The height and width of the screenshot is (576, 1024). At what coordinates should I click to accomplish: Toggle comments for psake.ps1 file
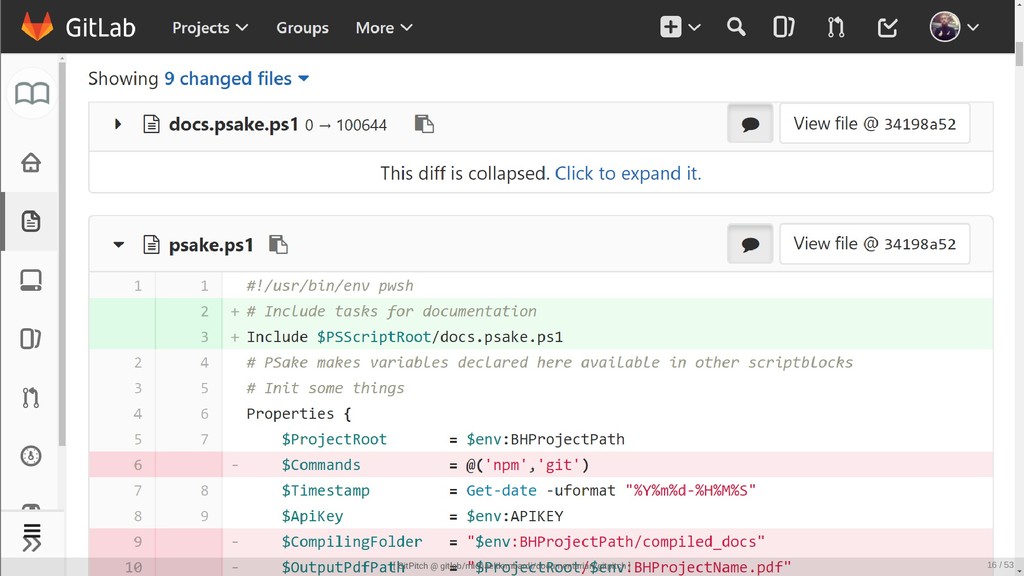pyautogui.click(x=750, y=244)
